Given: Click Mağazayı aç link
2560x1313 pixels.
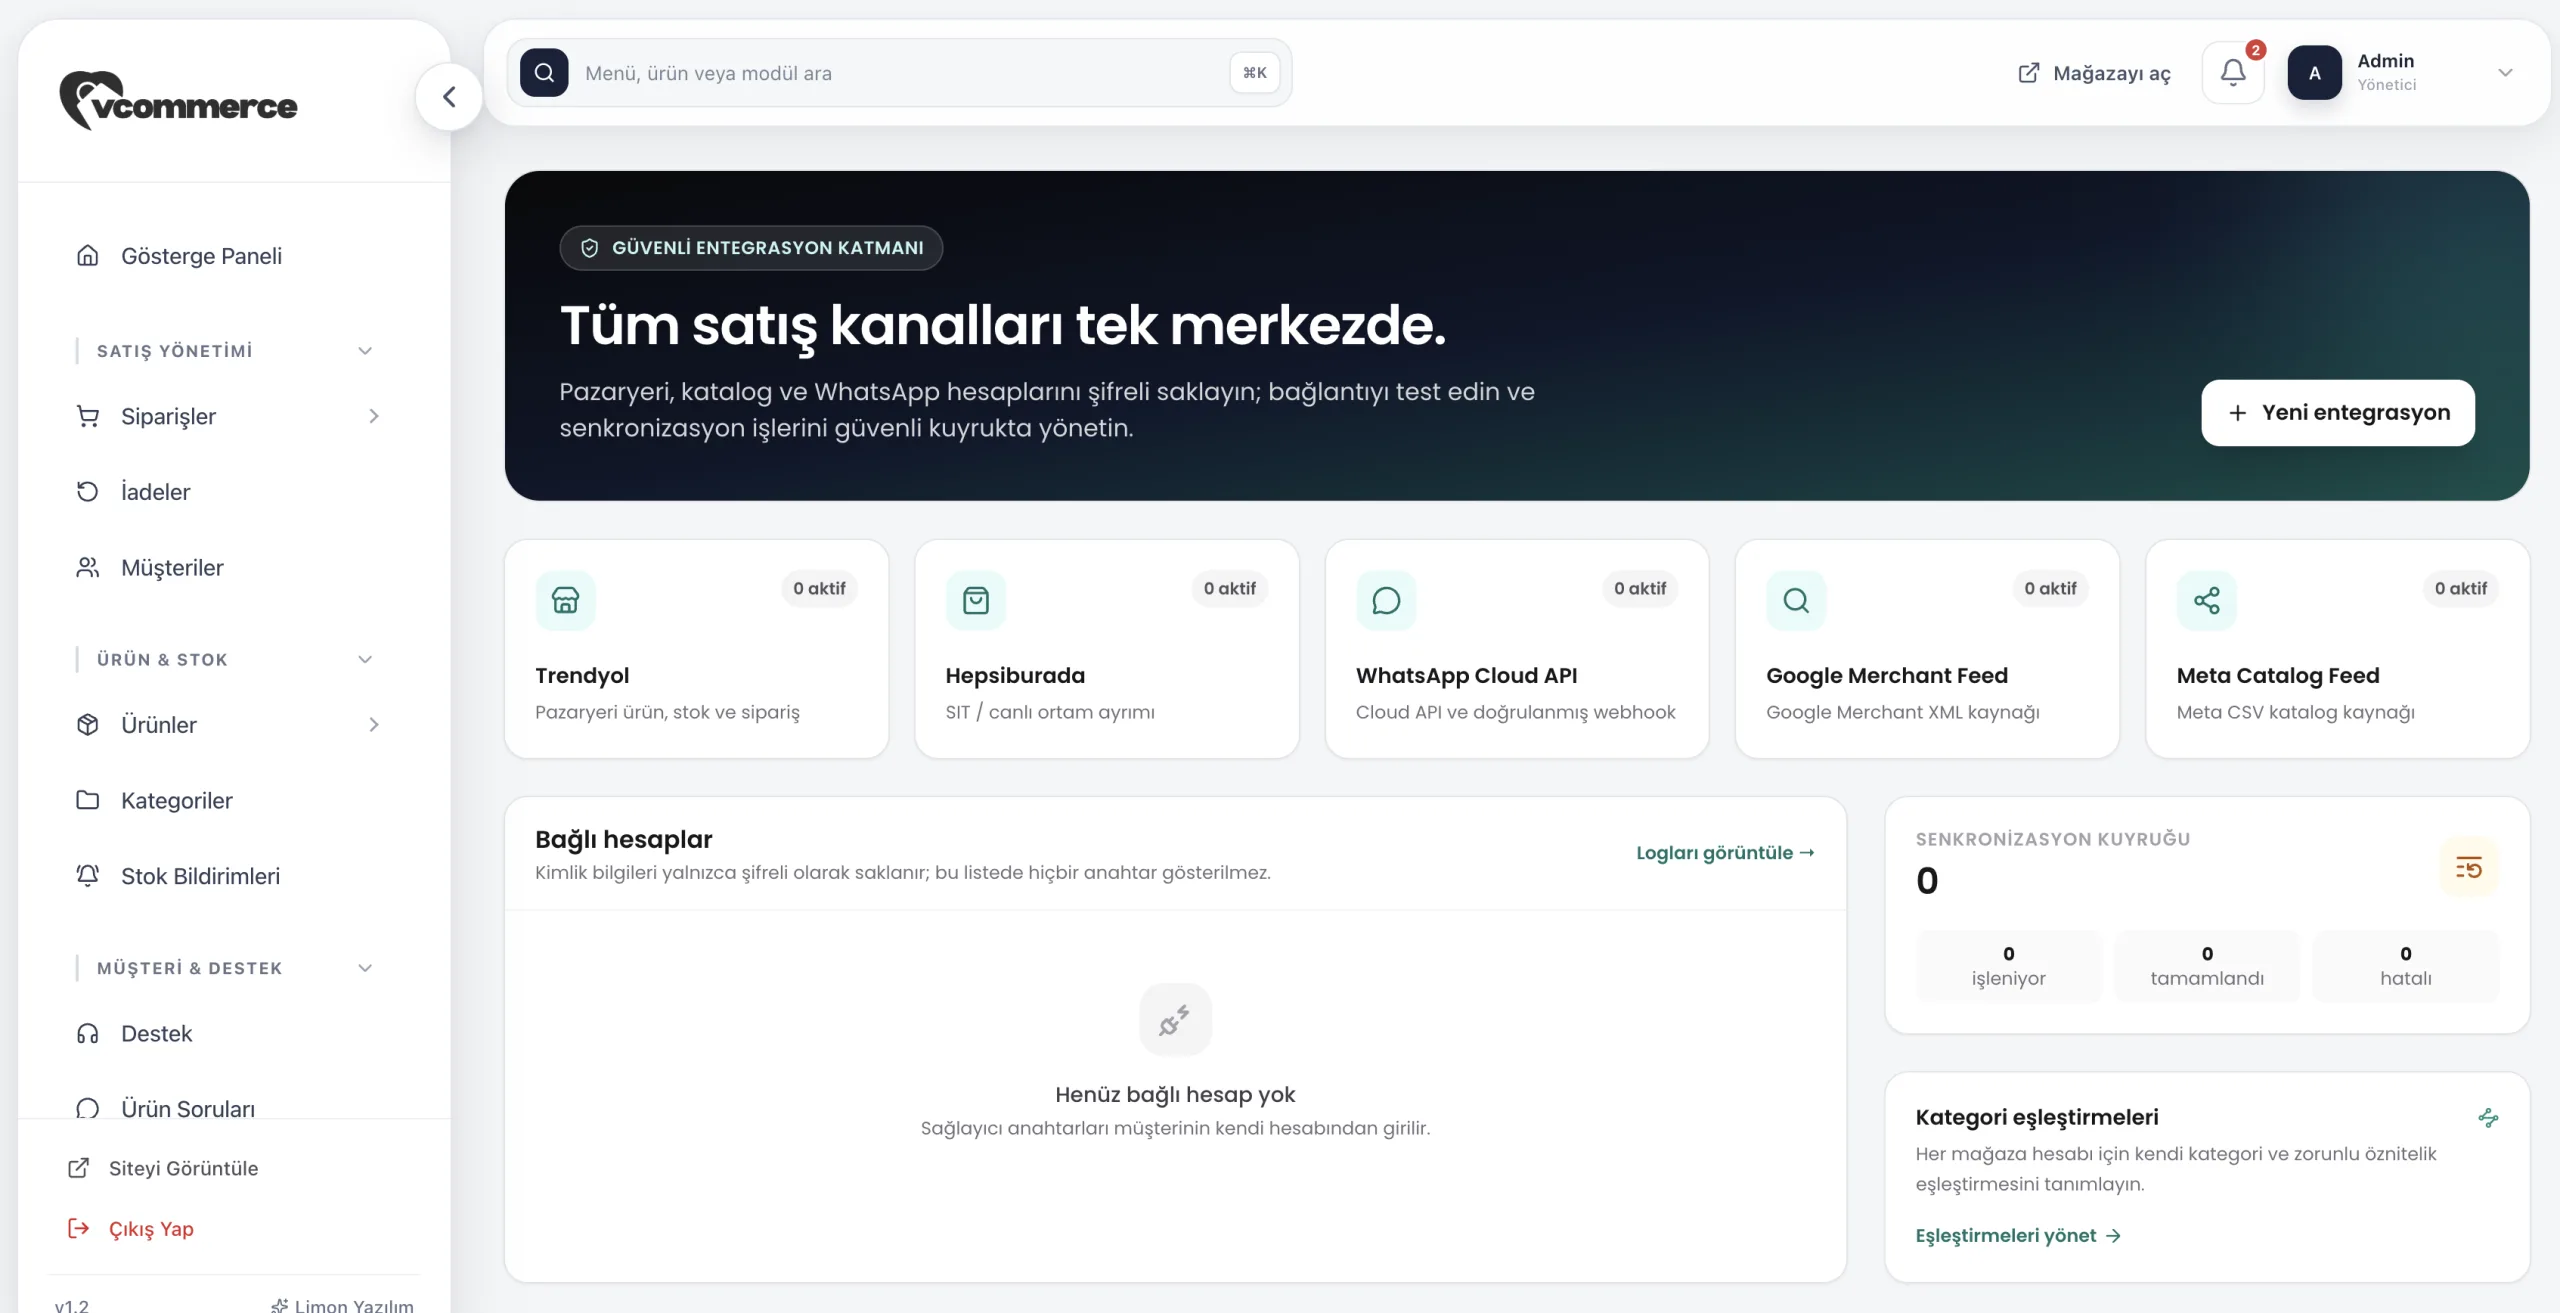Looking at the screenshot, I should 2094,72.
